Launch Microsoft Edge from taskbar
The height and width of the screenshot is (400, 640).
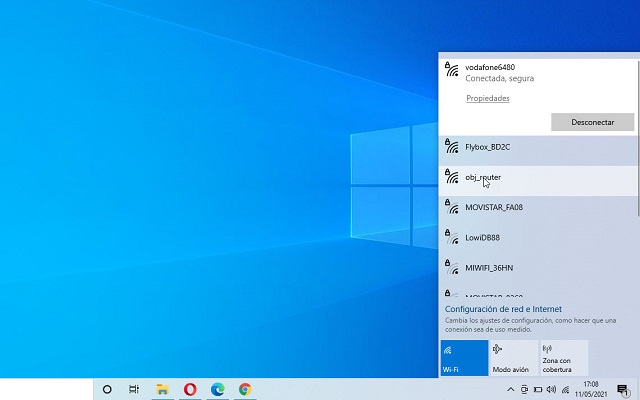point(218,389)
